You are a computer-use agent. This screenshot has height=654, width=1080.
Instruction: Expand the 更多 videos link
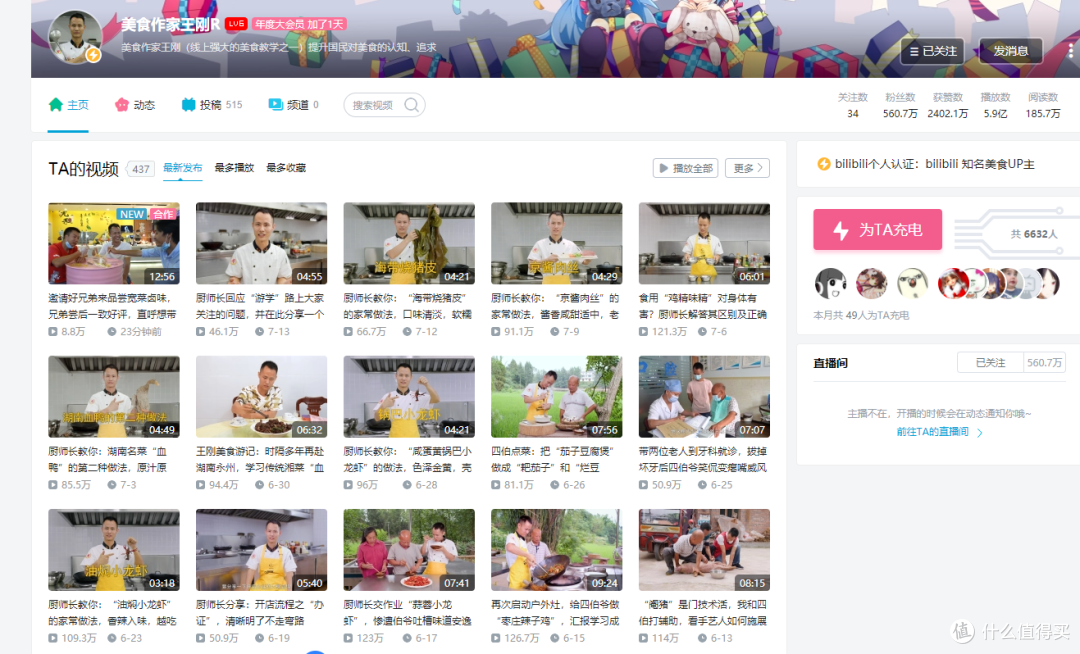[747, 168]
